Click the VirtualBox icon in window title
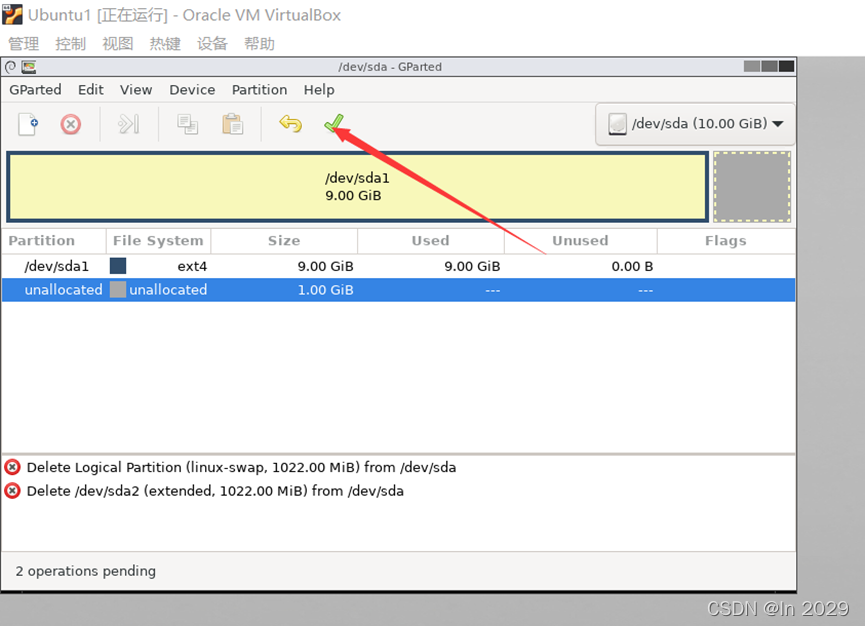Screen dimensions: 865x626 coord(12,14)
